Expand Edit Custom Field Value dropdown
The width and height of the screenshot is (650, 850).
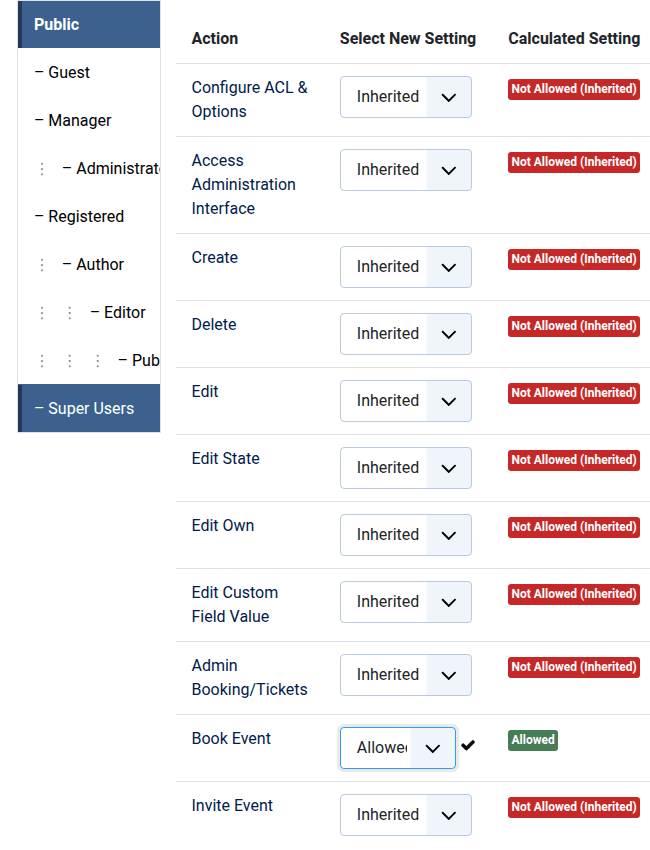point(405,602)
